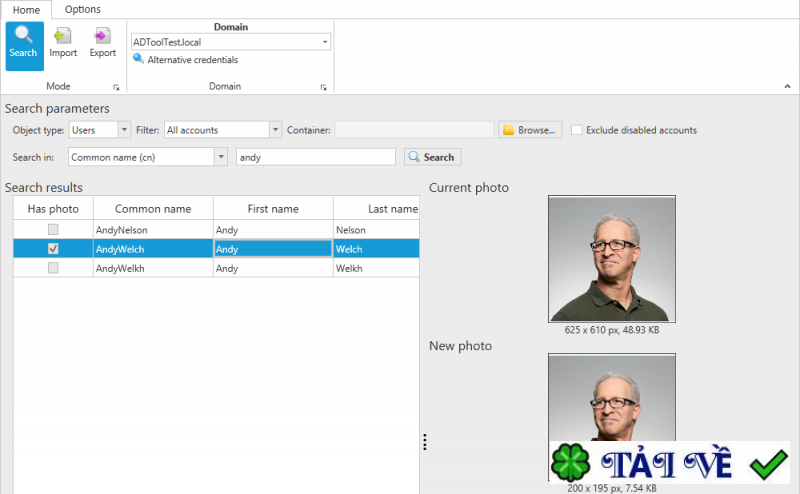Toggle Has photo checkbox for AndyWelkh
The width and height of the screenshot is (800, 494).
(53, 268)
